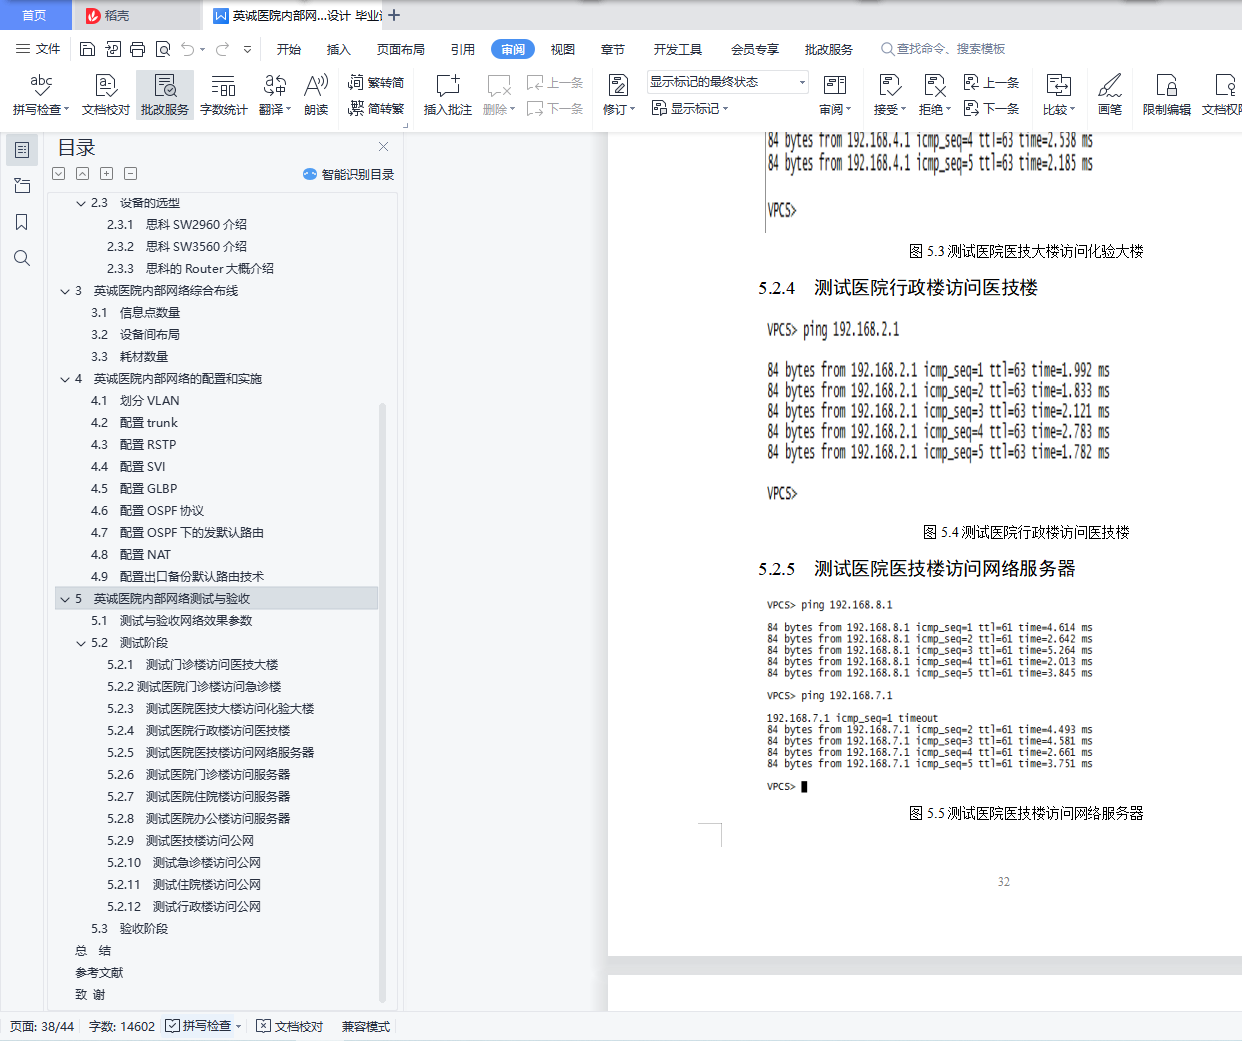Collapse the 5.2 测试阶段 node
The height and width of the screenshot is (1041, 1242).
point(81,643)
